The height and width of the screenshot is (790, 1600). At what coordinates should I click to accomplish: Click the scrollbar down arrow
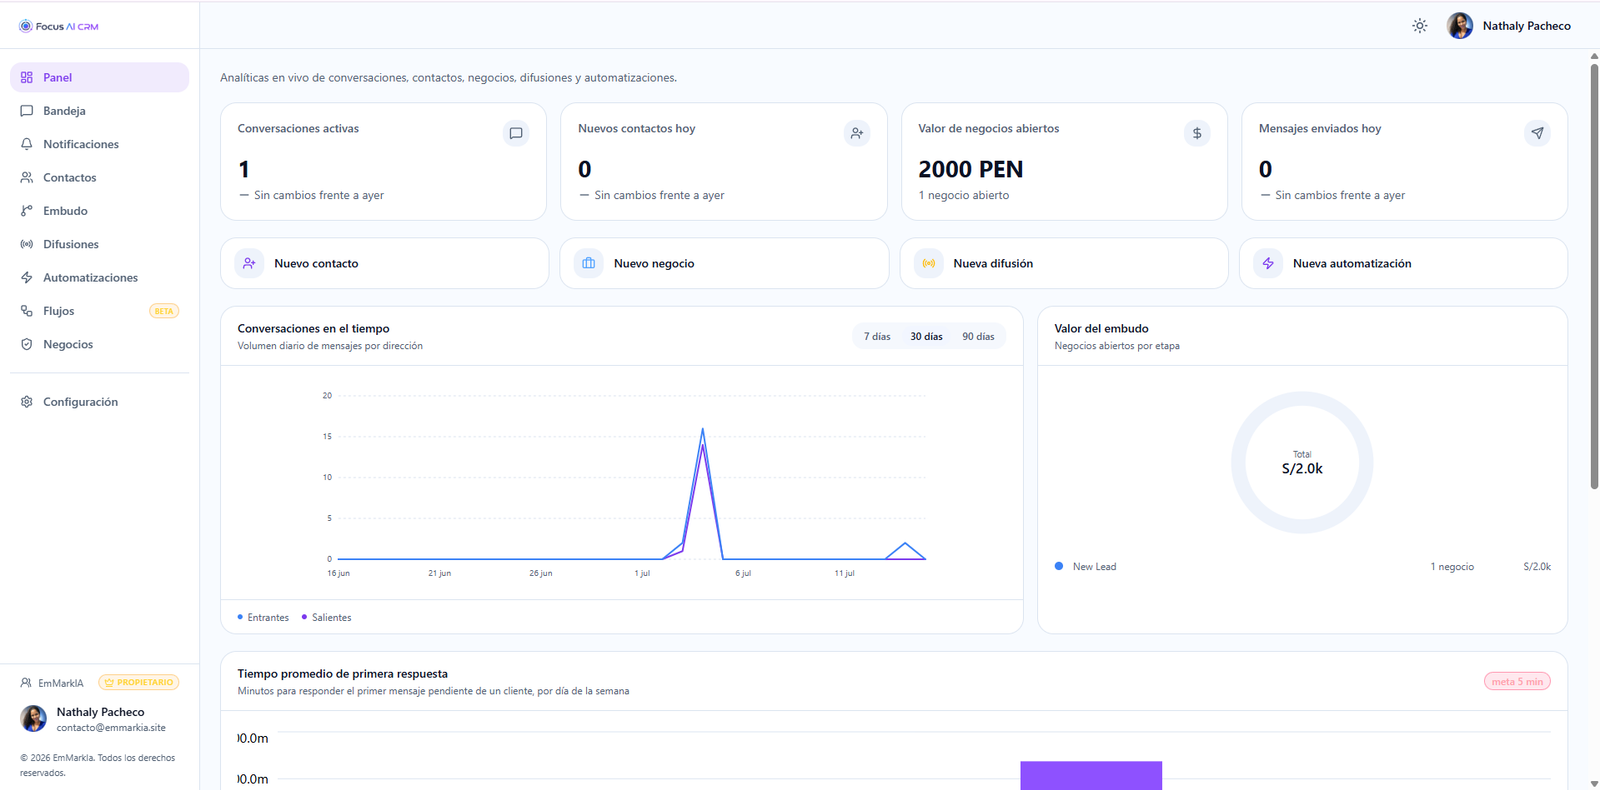pos(1594,783)
